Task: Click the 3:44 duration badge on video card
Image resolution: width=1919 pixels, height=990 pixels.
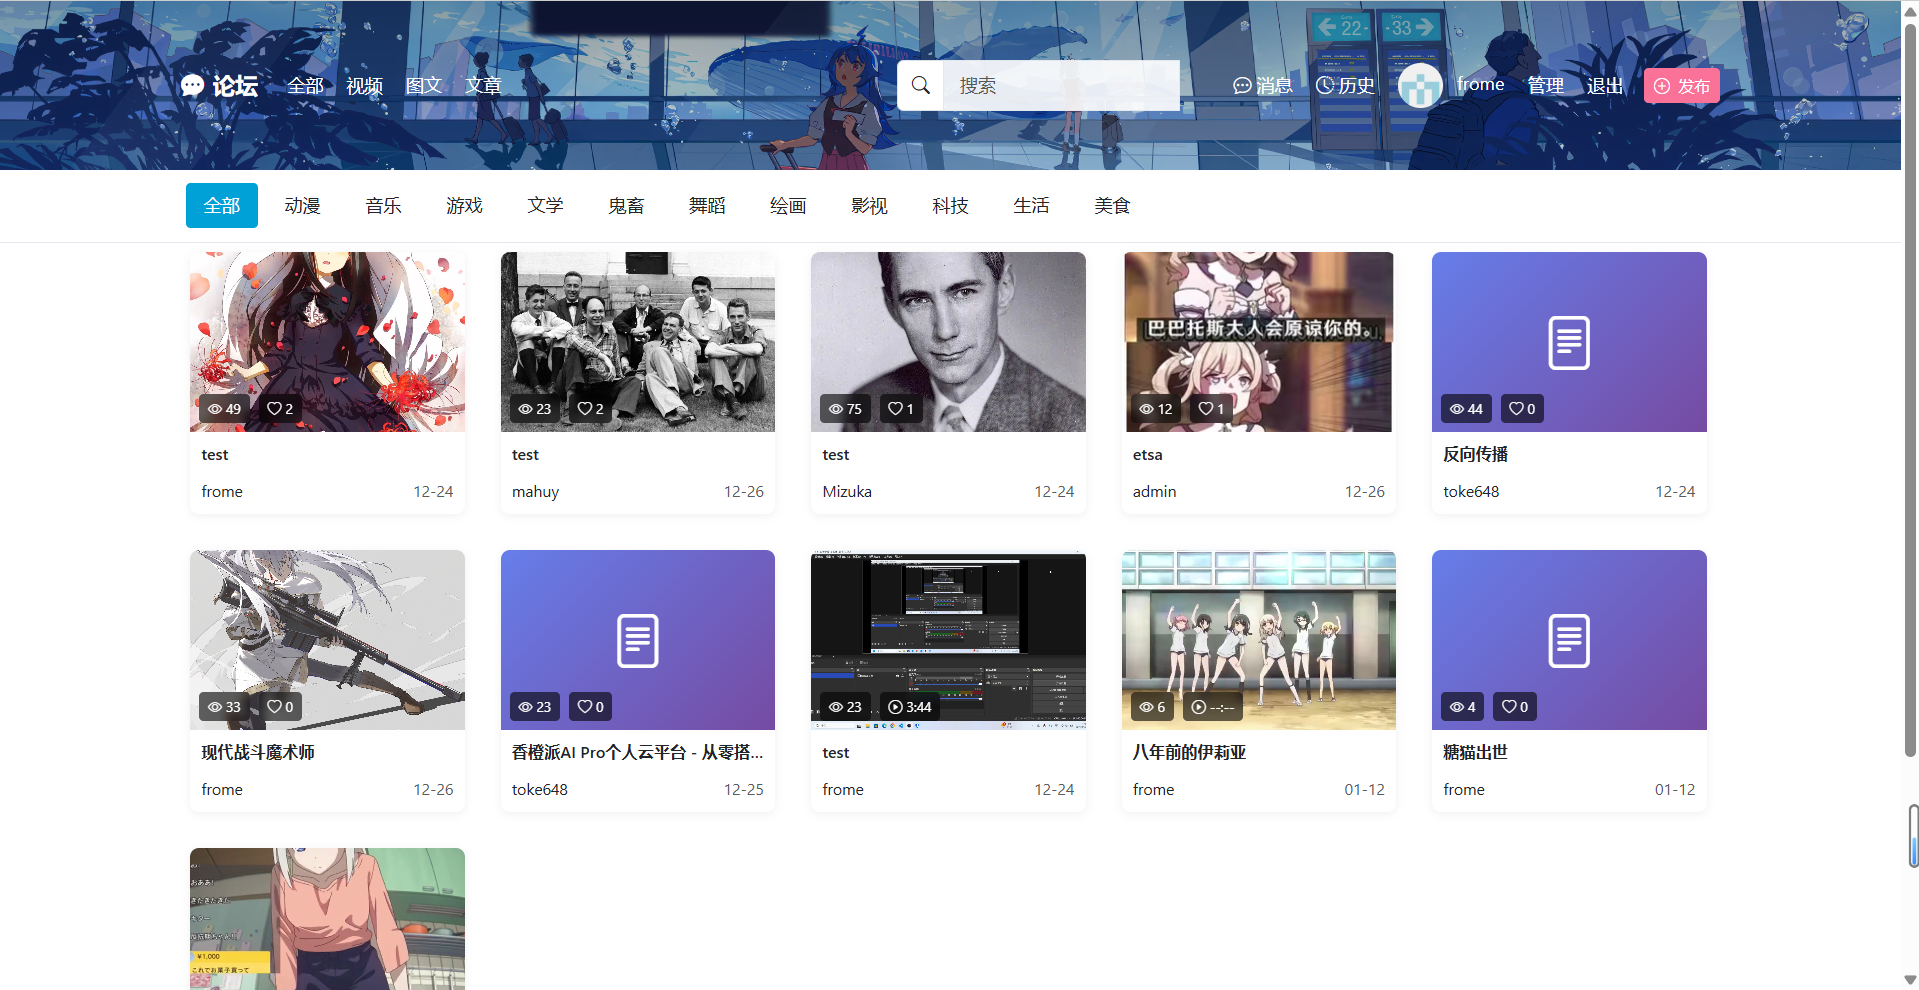Action: click(909, 707)
